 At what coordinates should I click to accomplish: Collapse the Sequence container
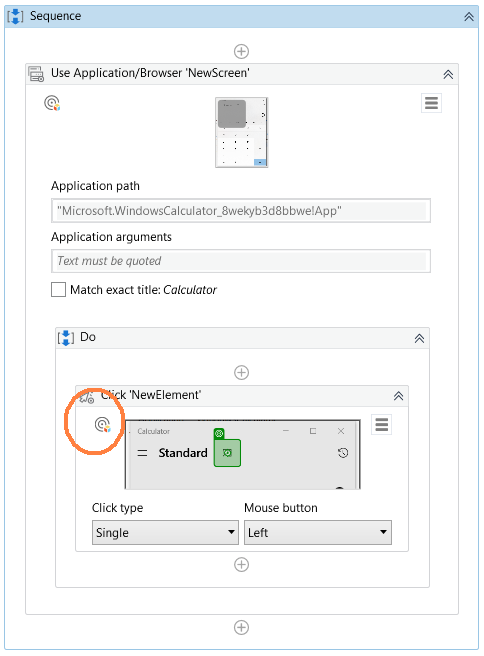pos(469,17)
